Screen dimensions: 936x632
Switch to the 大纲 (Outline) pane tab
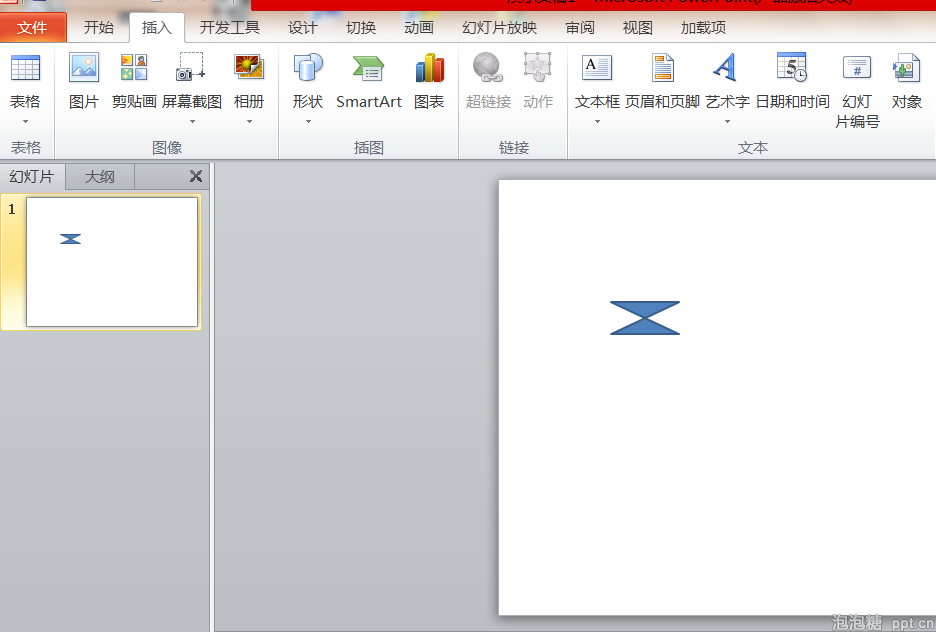click(99, 177)
